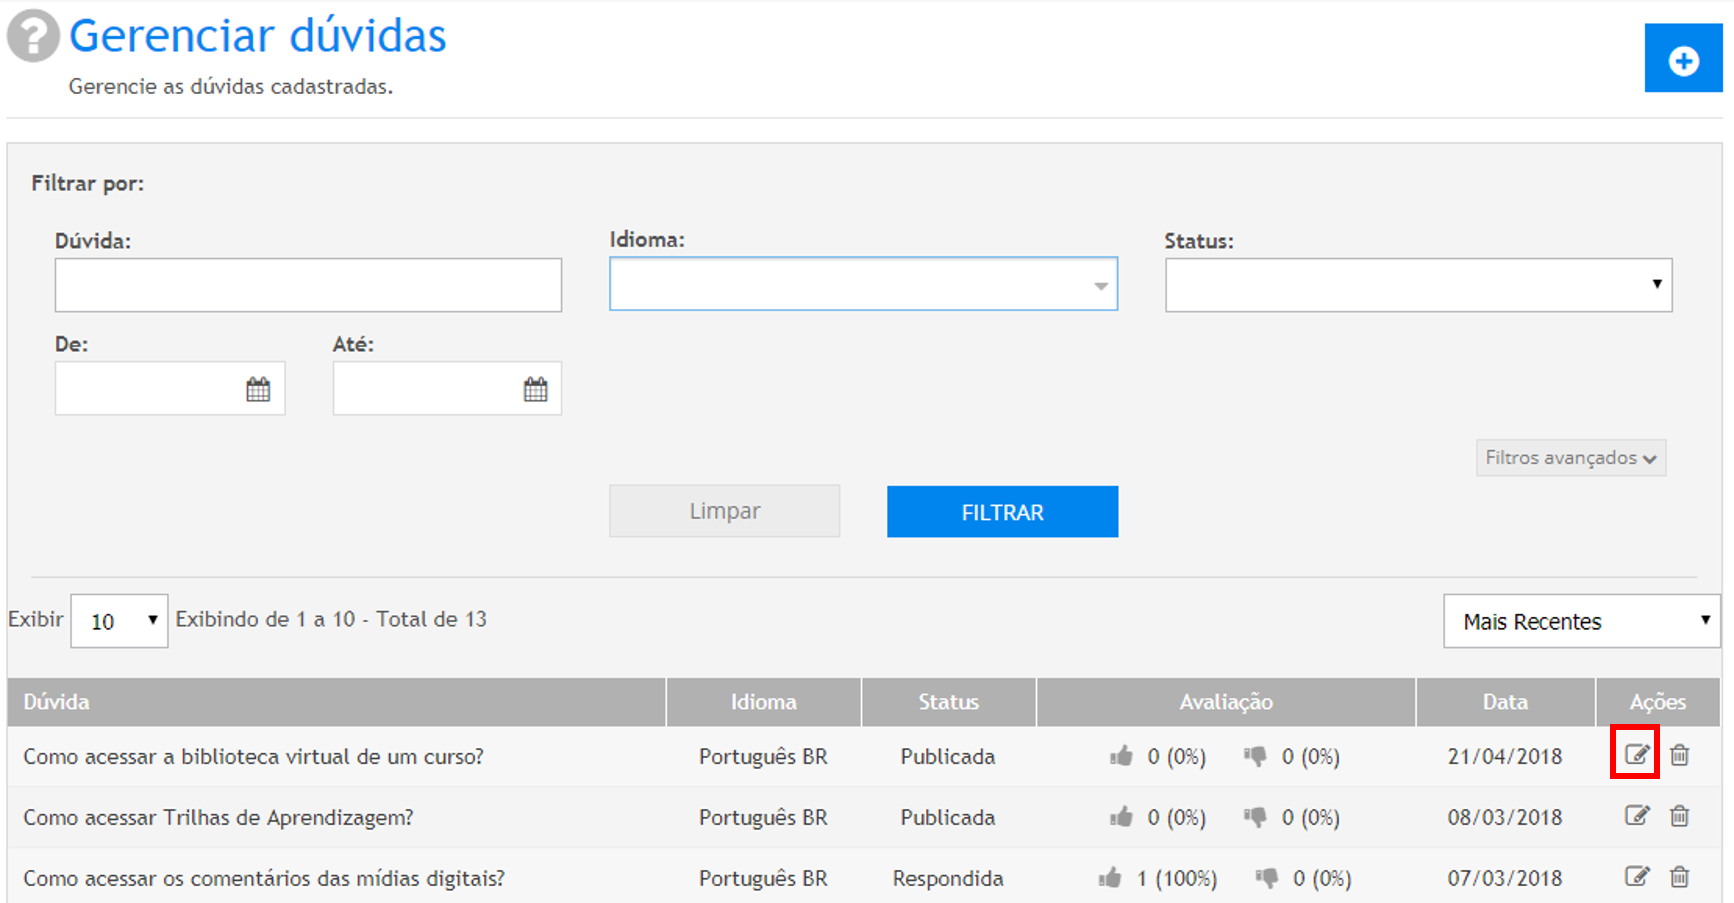Open the Idioma dropdown
The width and height of the screenshot is (1734, 903).
point(863,285)
